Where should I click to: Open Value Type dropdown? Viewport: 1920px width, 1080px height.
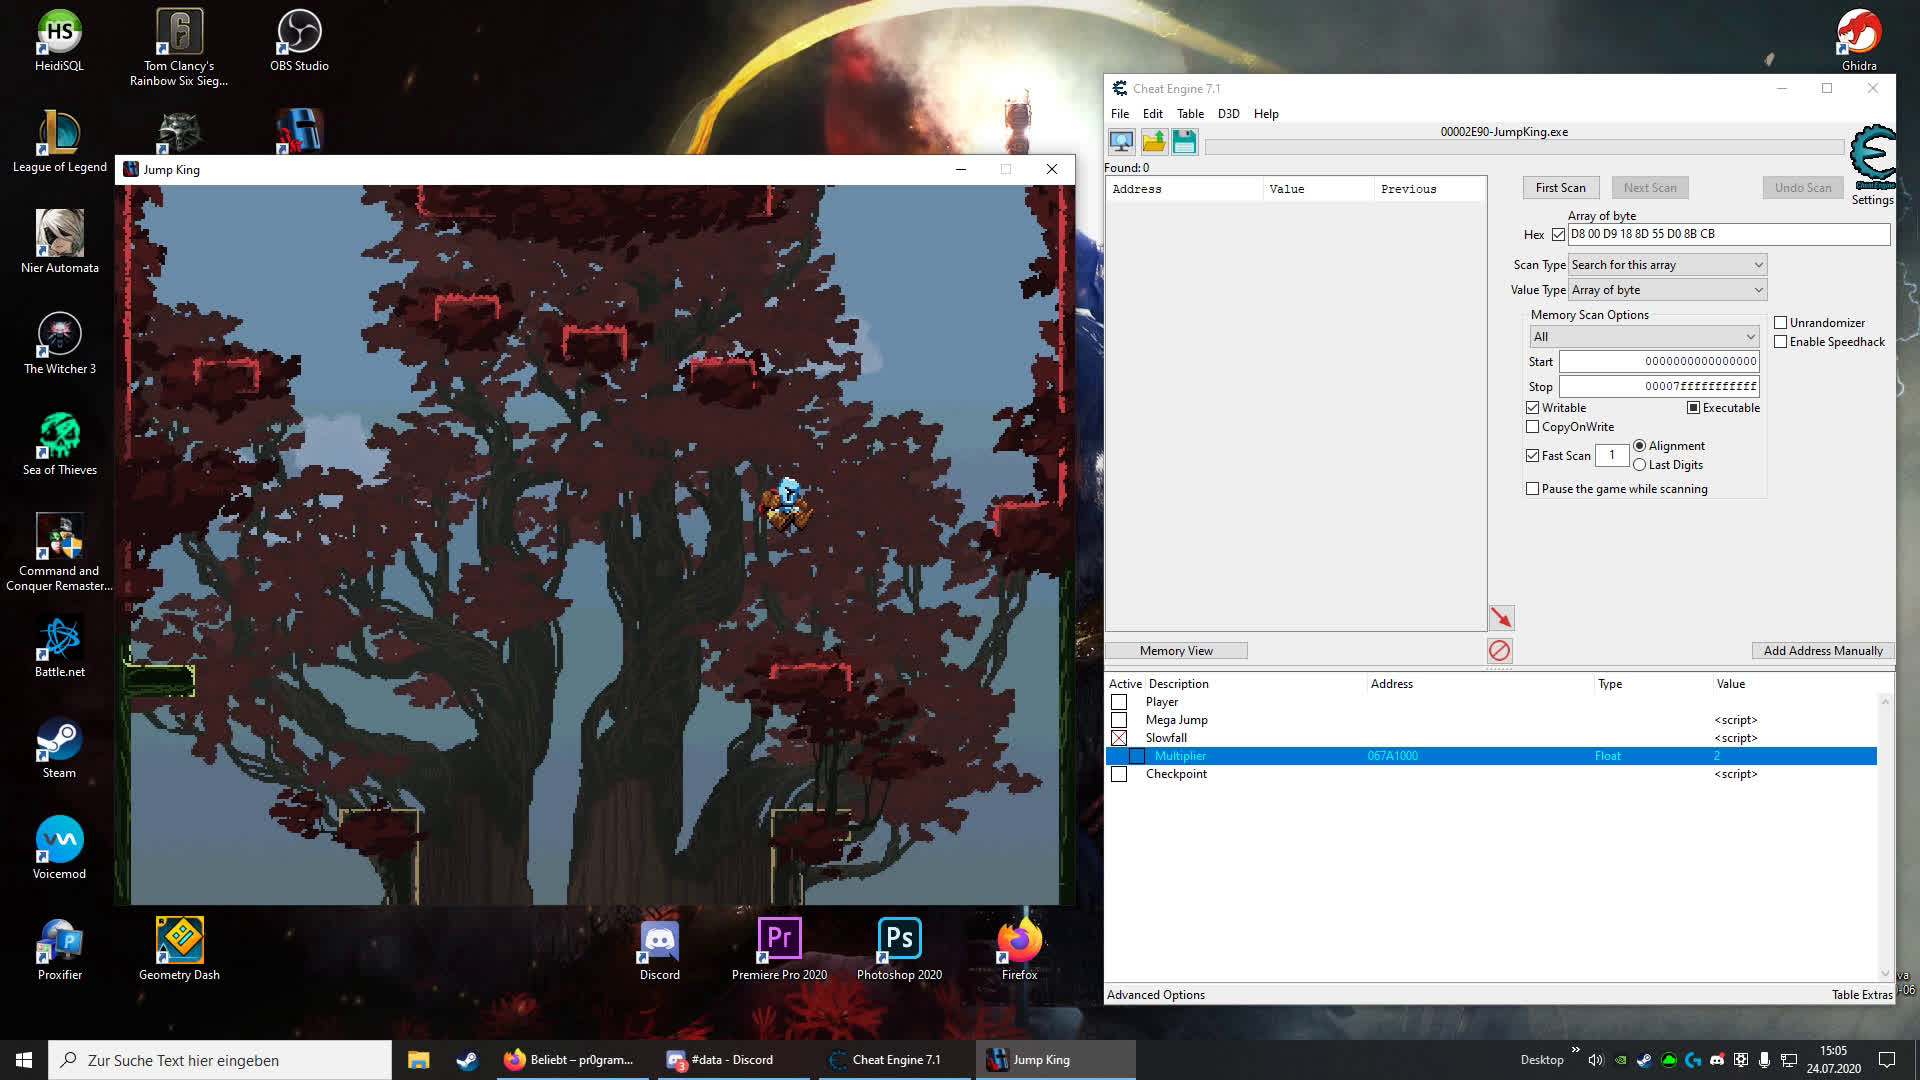click(x=1667, y=290)
